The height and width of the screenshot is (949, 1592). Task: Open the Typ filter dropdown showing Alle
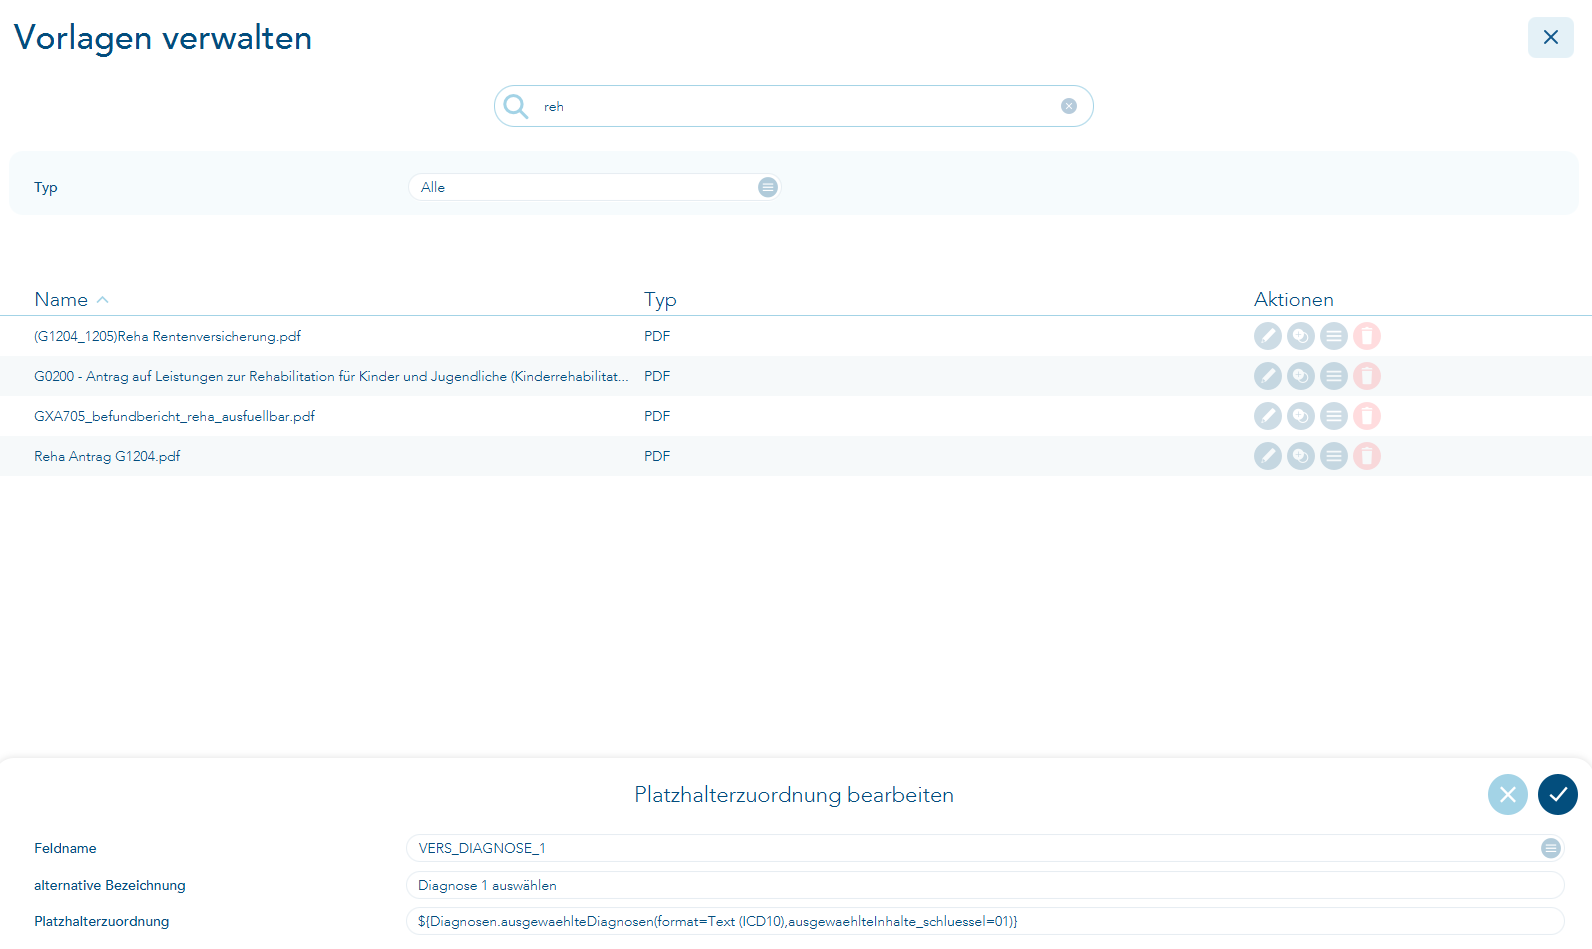coord(594,187)
